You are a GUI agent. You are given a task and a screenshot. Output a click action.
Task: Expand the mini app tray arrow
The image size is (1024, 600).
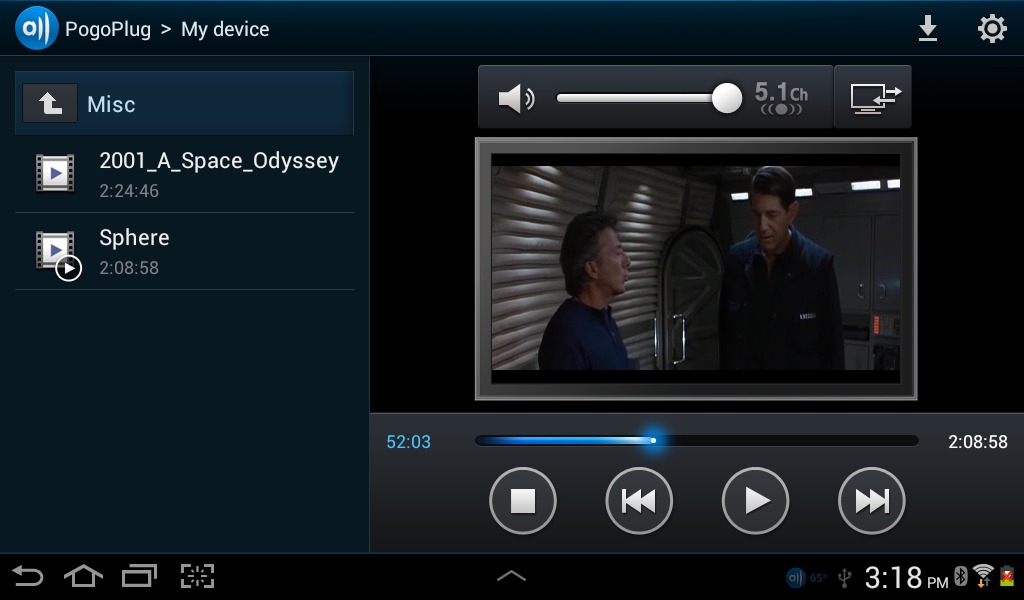pos(511,576)
